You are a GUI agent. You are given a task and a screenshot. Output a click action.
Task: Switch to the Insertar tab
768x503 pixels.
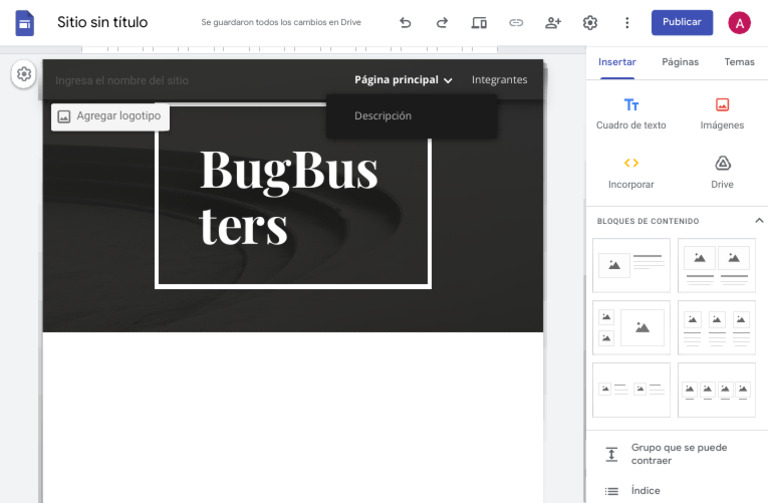pyautogui.click(x=617, y=62)
